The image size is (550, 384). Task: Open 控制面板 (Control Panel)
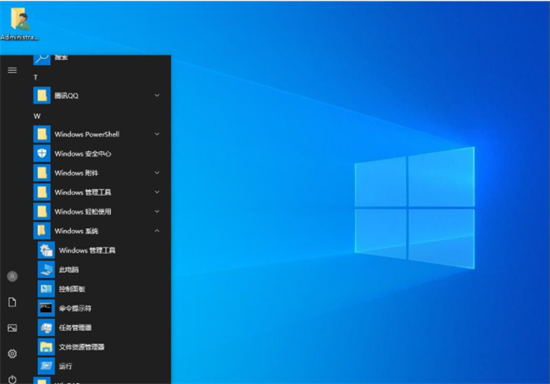[99, 289]
